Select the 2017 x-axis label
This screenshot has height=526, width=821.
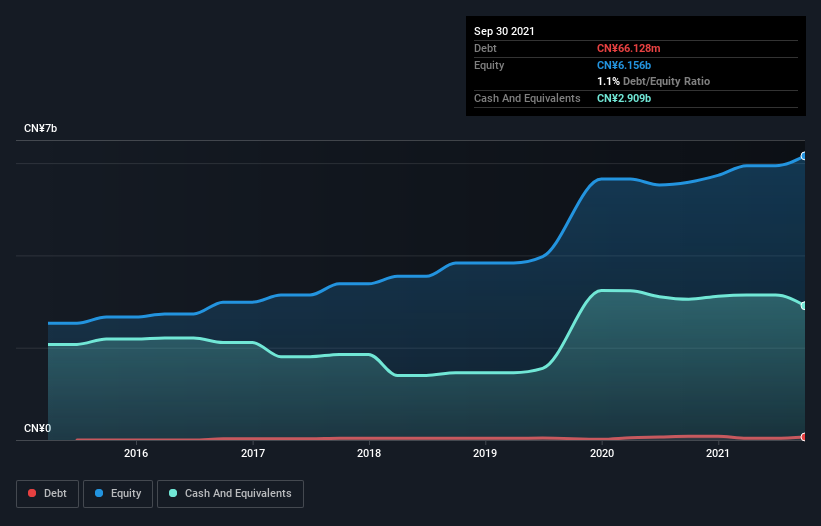tap(253, 453)
